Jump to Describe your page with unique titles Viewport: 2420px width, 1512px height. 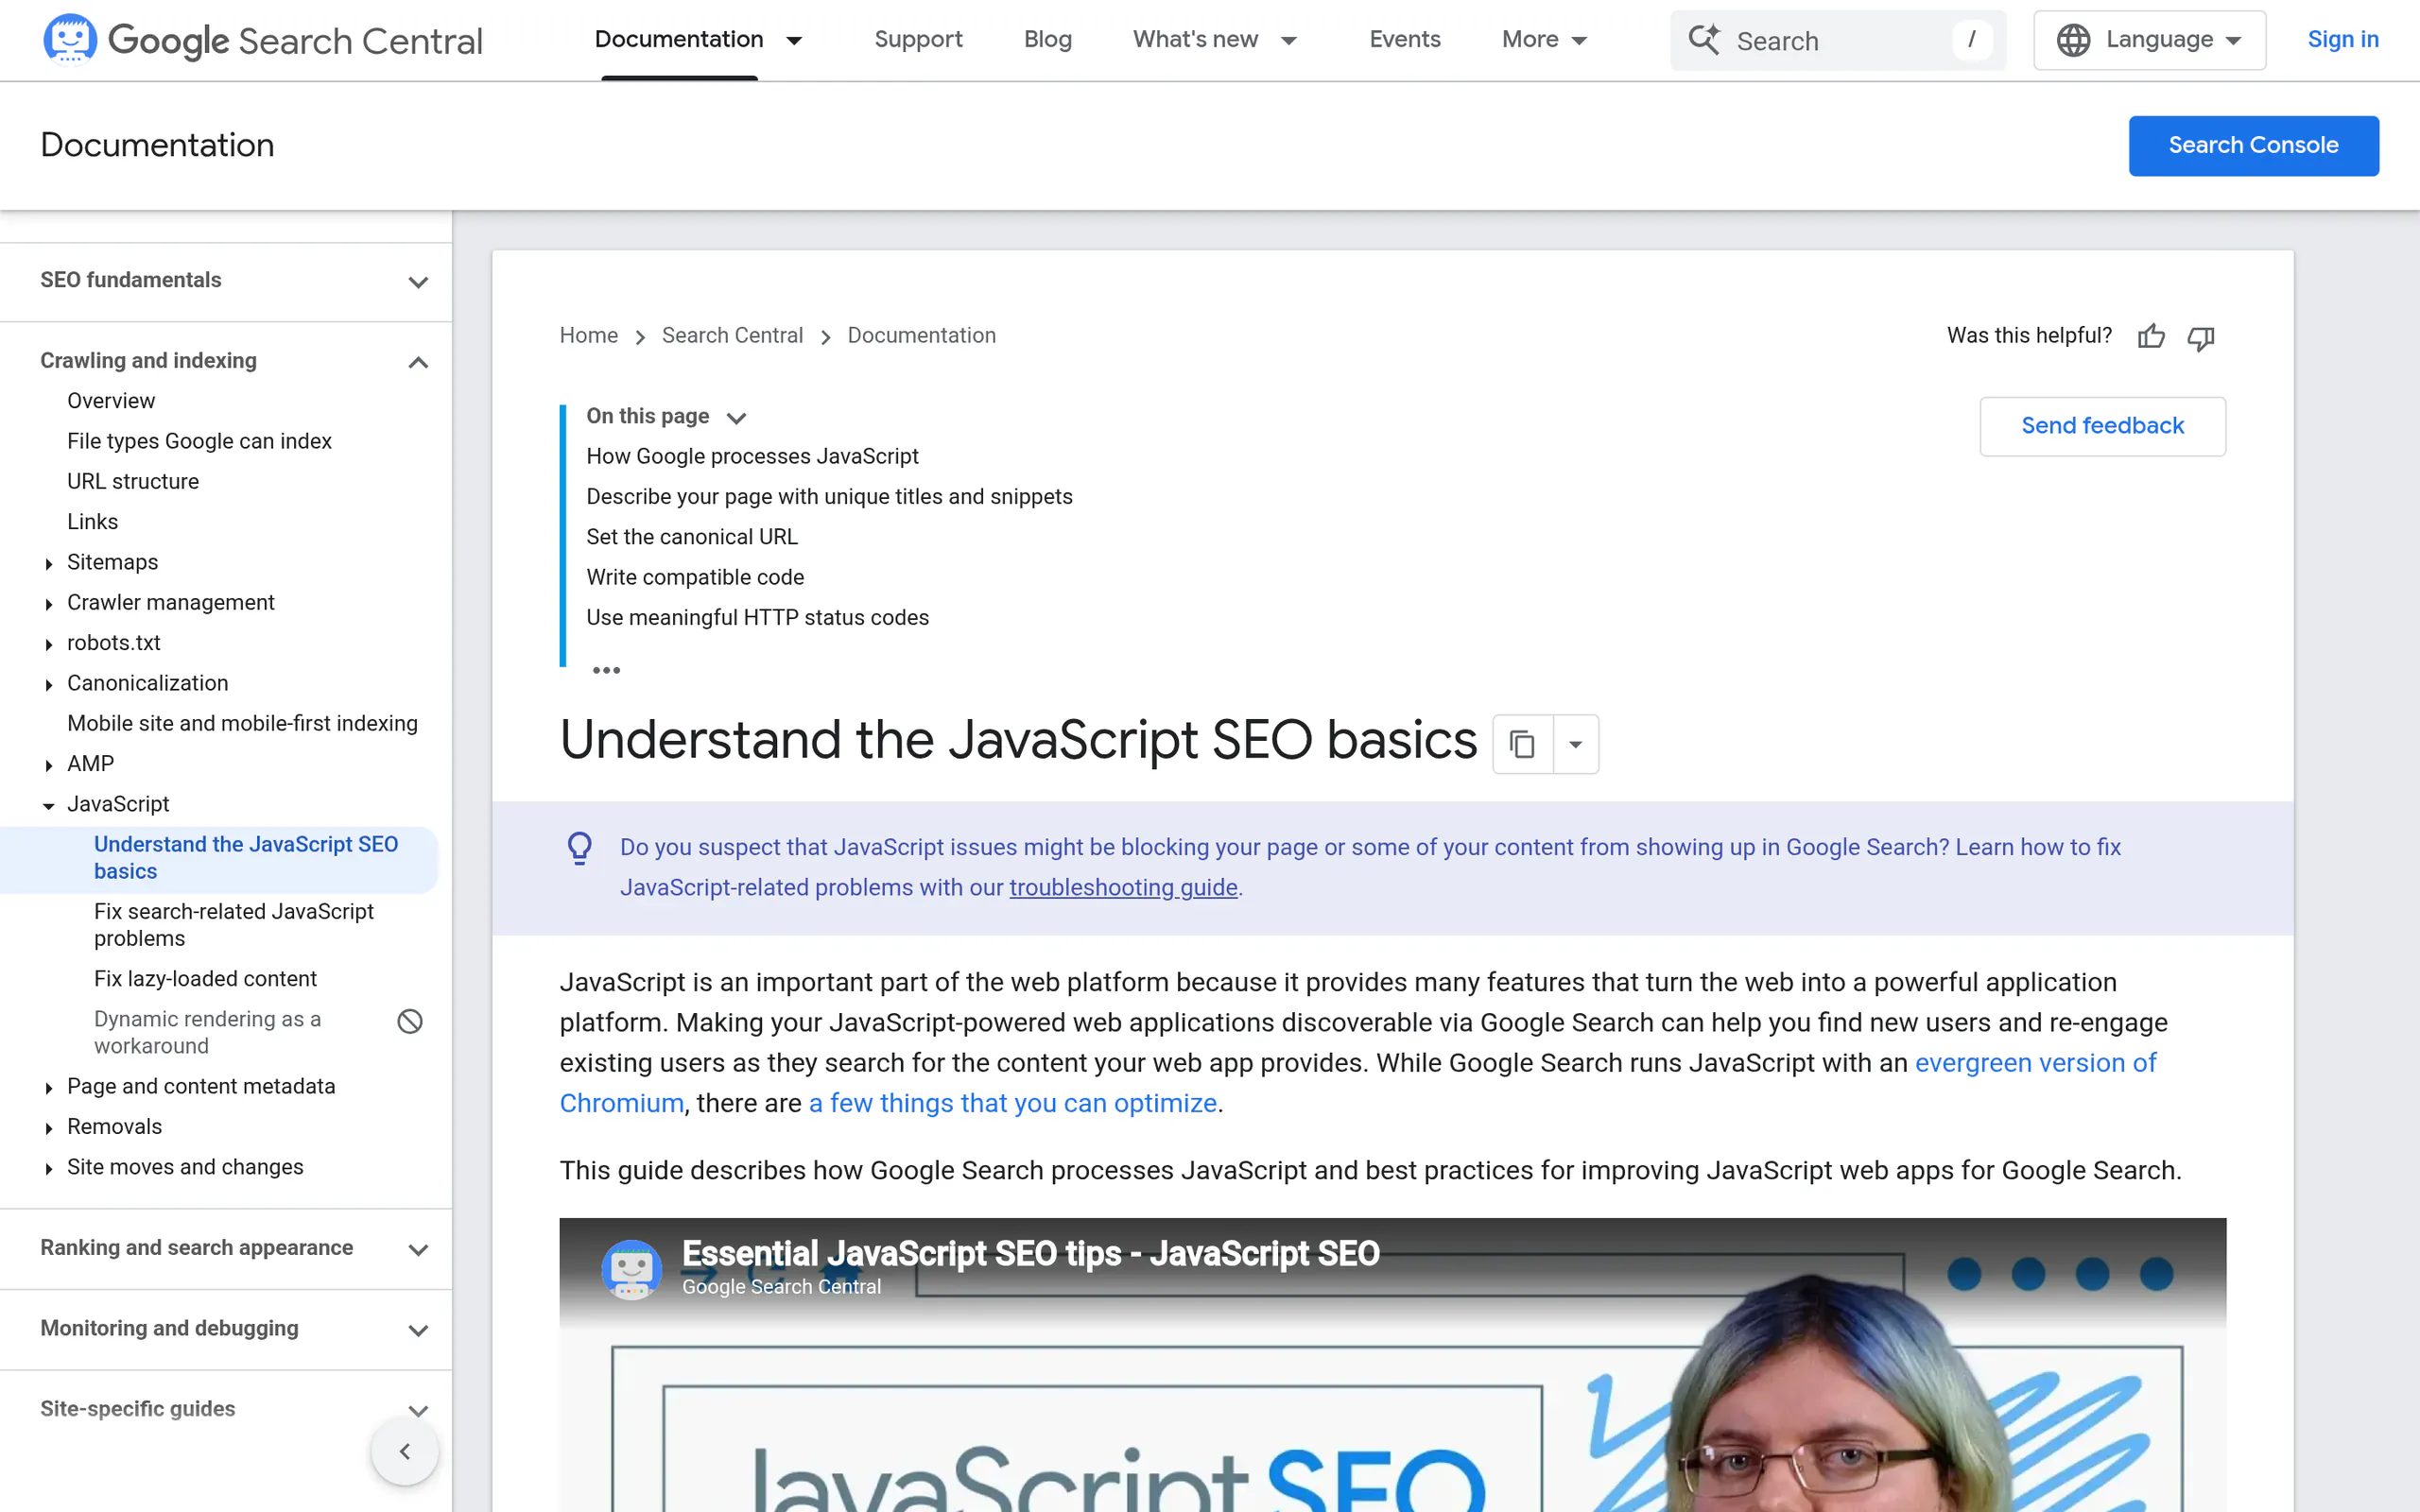(x=829, y=497)
